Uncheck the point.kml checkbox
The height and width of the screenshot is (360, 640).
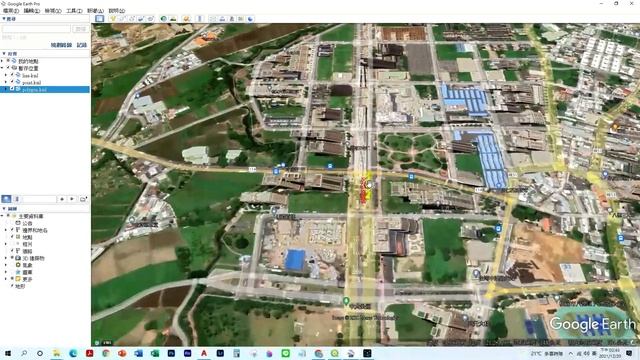(x=12, y=82)
